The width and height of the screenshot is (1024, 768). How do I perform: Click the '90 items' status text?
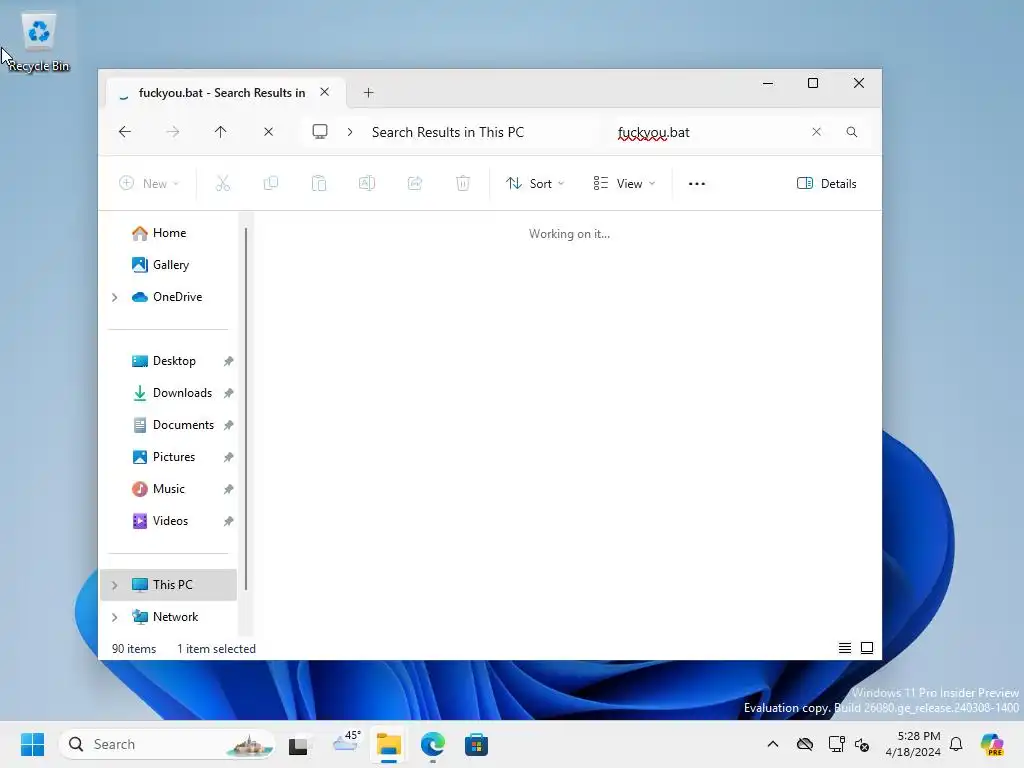(134, 648)
